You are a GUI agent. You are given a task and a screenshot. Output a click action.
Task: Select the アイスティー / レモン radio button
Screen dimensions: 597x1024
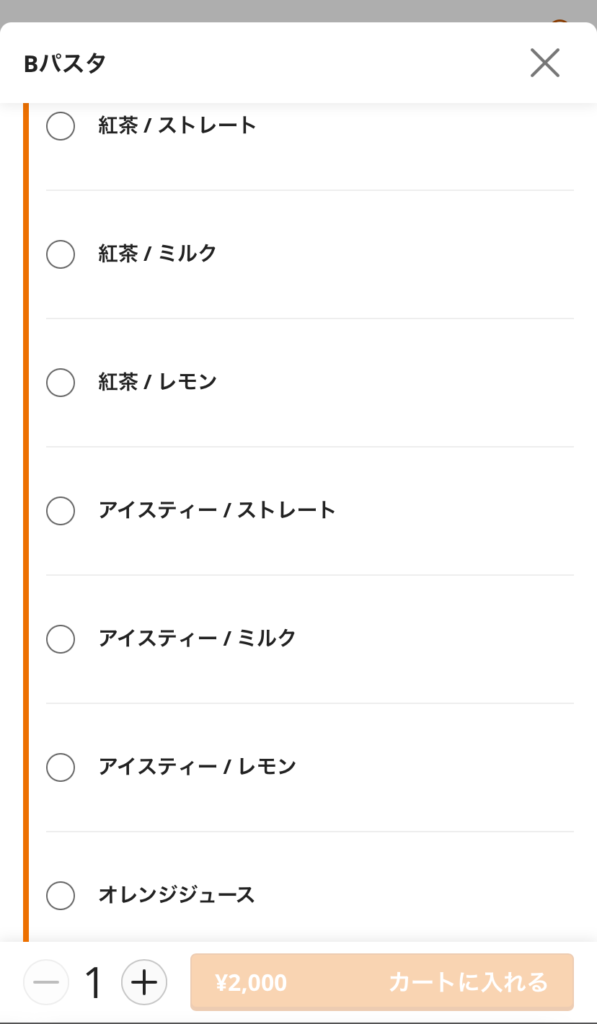pos(60,767)
